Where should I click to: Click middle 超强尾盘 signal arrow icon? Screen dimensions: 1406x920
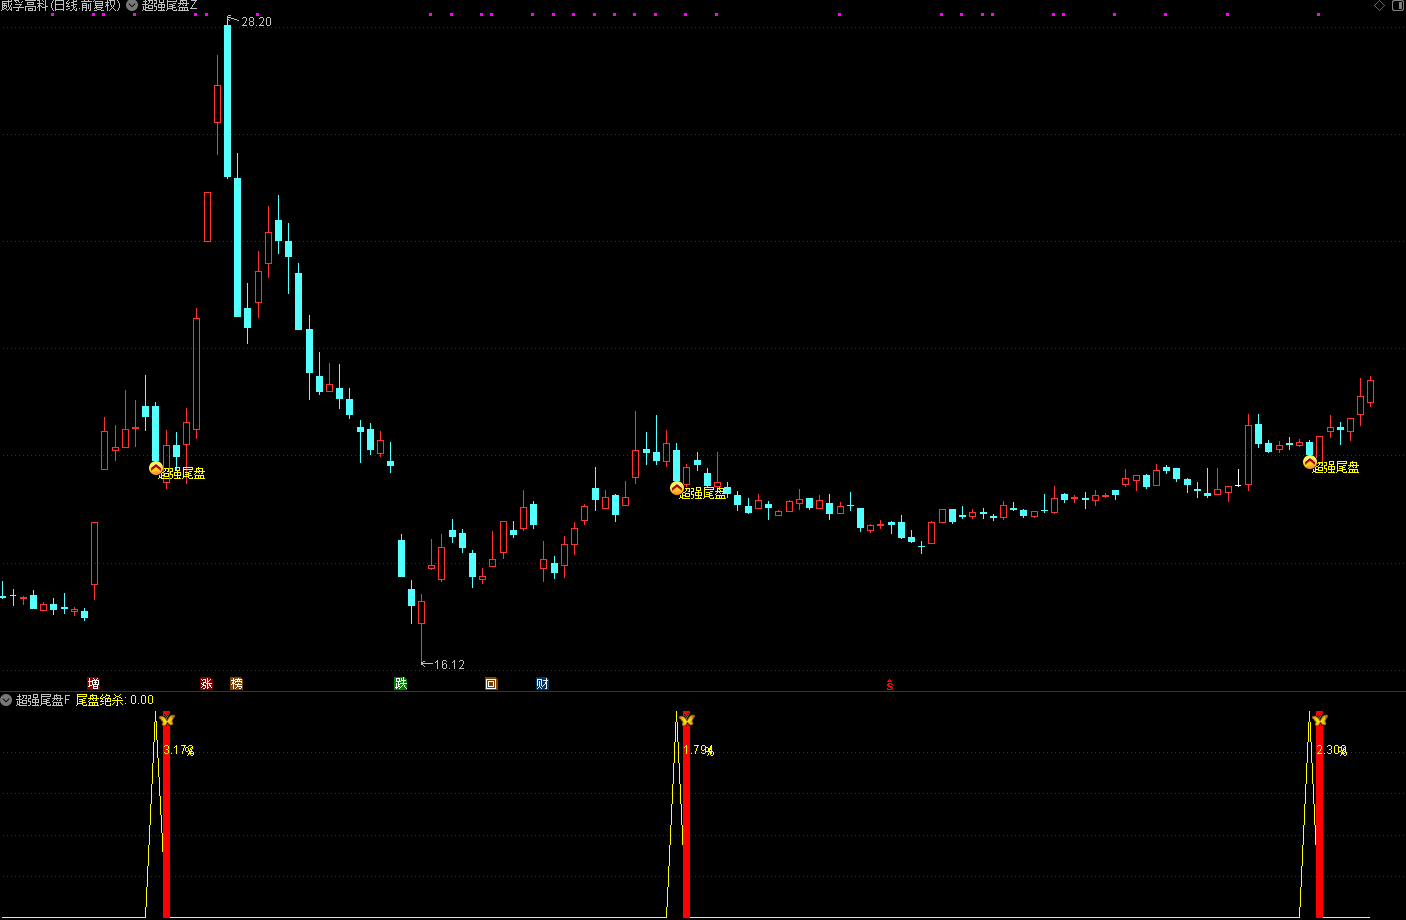pyautogui.click(x=677, y=488)
